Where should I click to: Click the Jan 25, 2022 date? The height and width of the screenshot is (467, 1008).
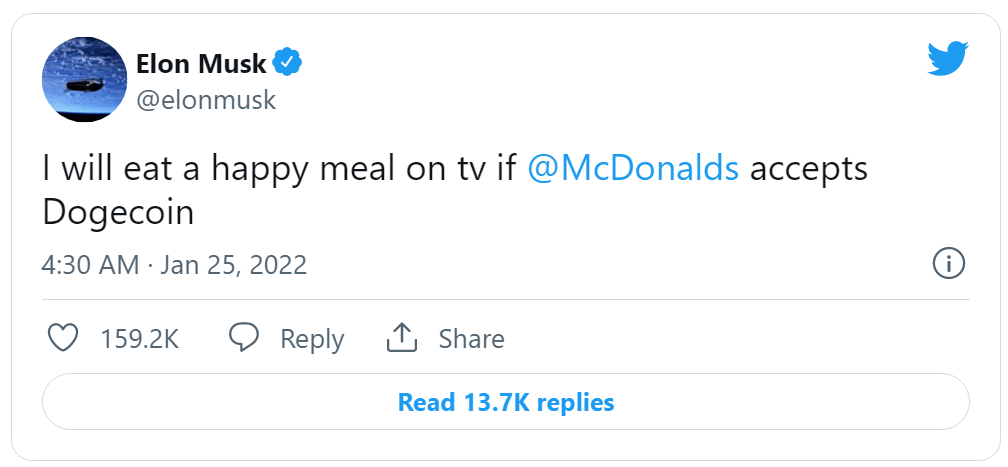233,265
